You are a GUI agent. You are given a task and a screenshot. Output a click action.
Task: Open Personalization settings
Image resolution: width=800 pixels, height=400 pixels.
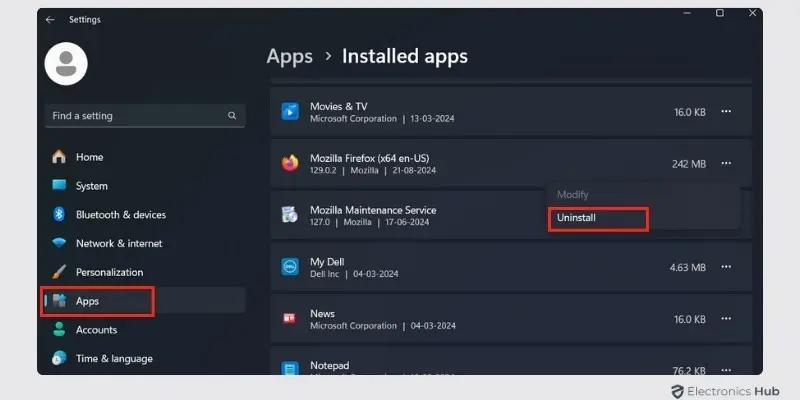109,272
